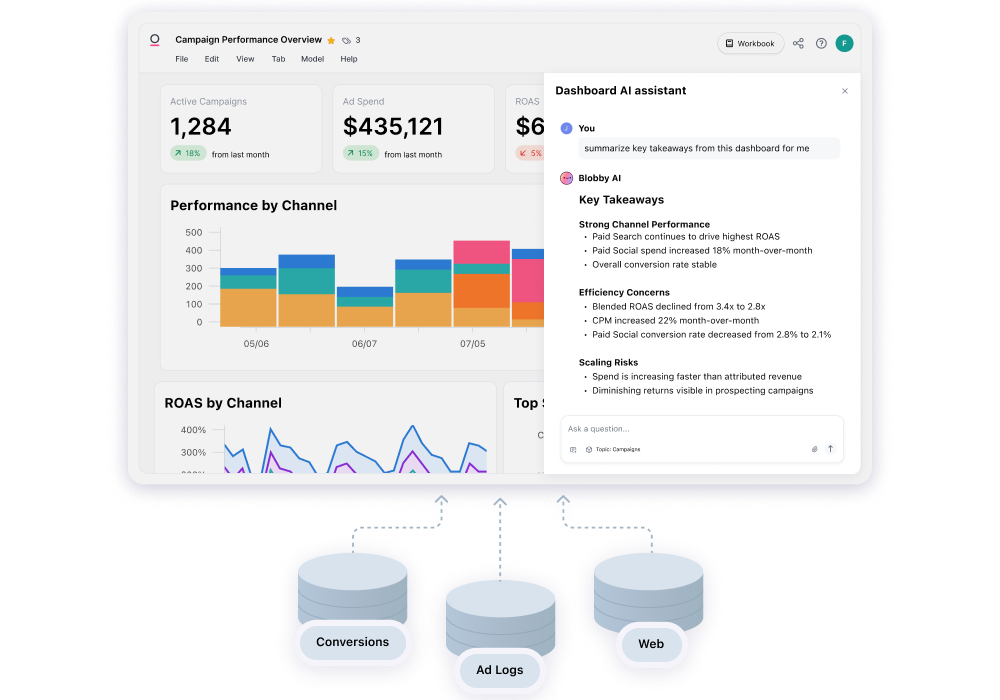Click the Web database label
Viewport: 1000px width, 700px height.
pyautogui.click(x=651, y=644)
